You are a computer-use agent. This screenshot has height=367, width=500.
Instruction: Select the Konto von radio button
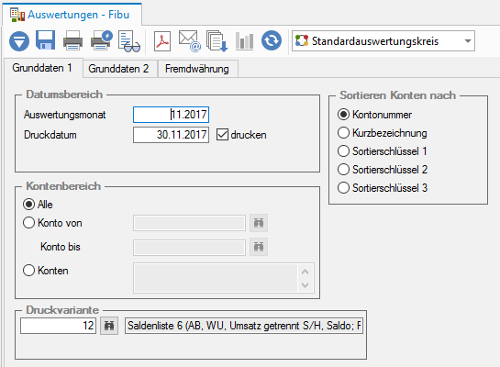point(29,222)
